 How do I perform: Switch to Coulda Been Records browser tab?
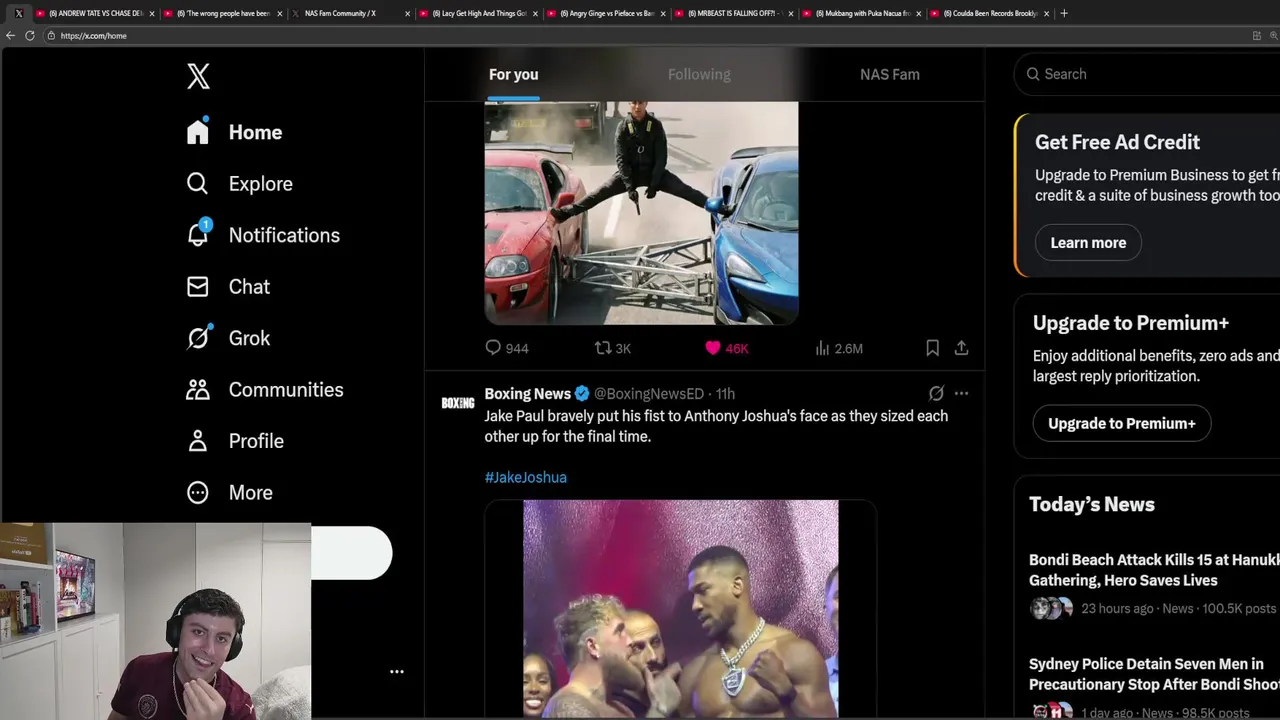point(990,14)
